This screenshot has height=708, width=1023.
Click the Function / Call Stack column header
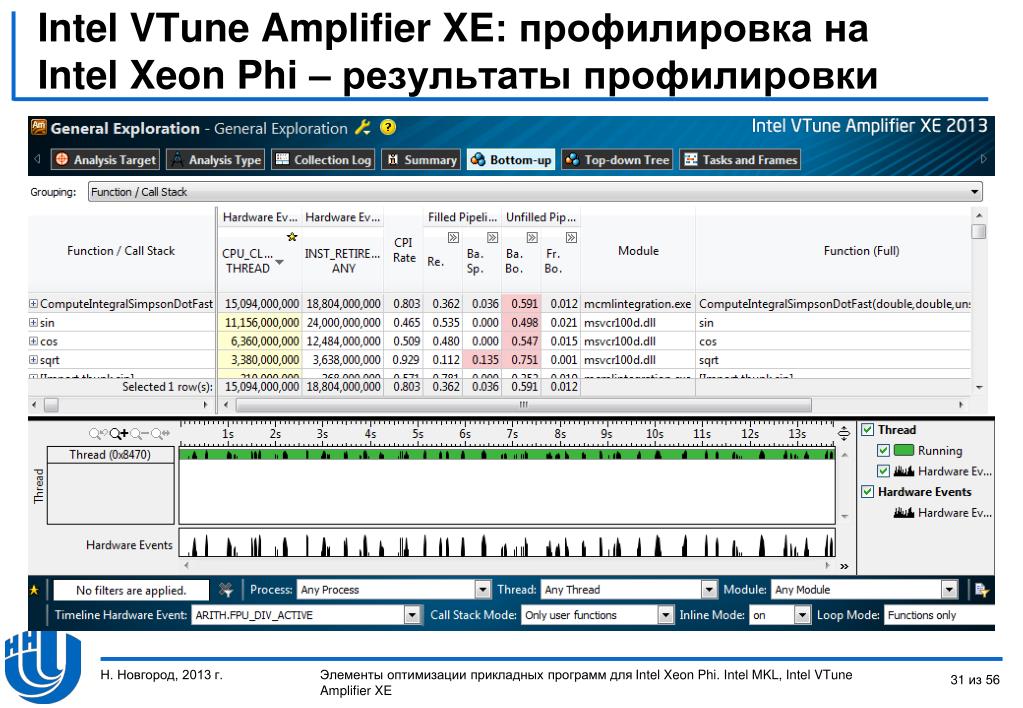coord(121,251)
